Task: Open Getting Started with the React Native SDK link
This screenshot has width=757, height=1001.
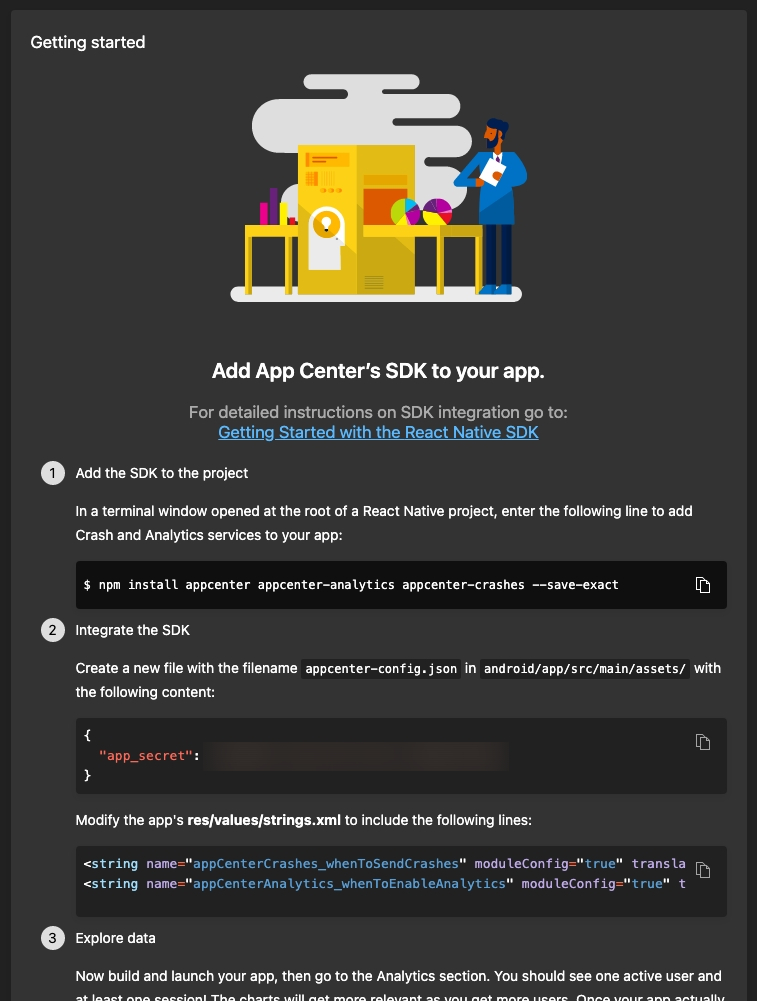Action: tap(378, 432)
